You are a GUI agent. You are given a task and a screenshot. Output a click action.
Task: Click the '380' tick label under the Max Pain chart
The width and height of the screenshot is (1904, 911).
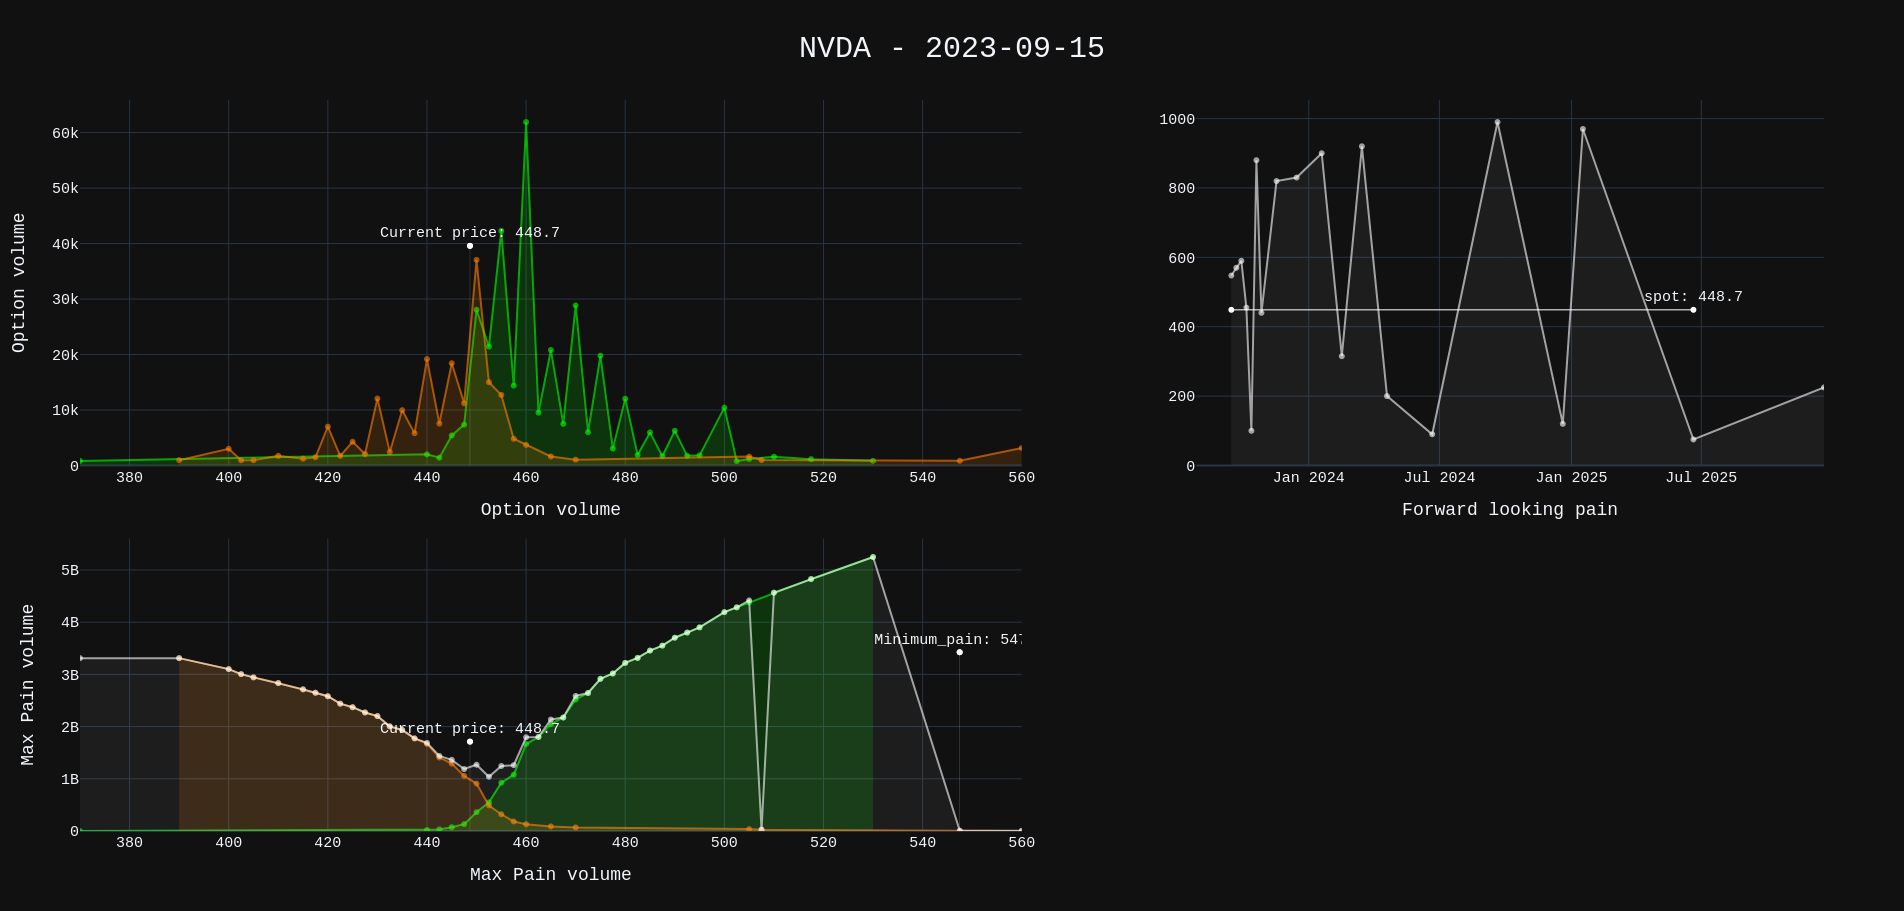[x=129, y=842]
